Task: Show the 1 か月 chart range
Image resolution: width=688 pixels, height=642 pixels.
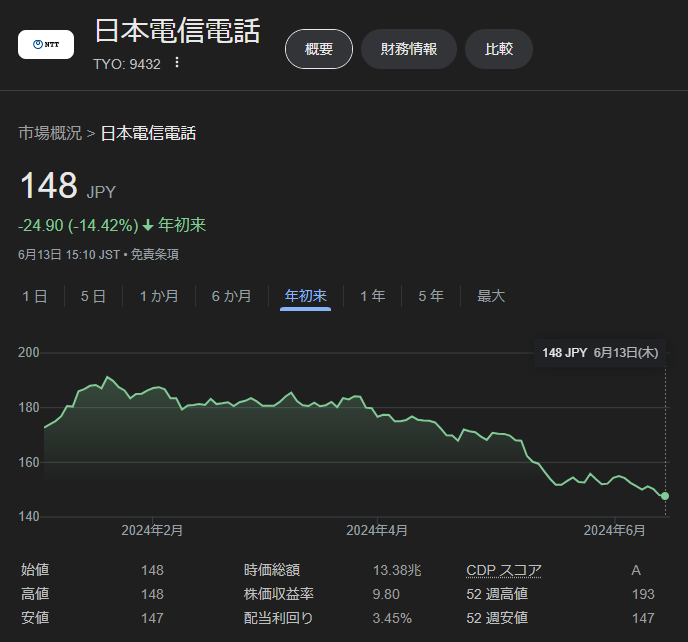Action: click(159, 296)
